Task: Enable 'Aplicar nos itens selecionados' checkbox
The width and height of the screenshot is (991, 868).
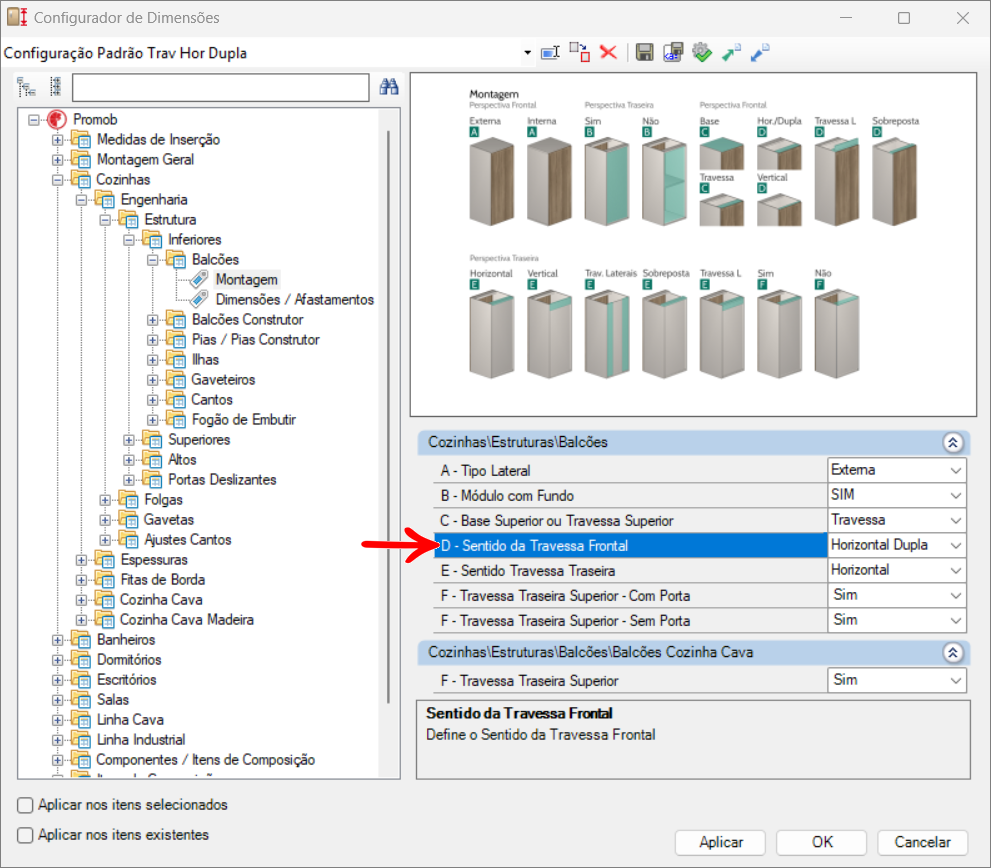Action: tap(26, 805)
